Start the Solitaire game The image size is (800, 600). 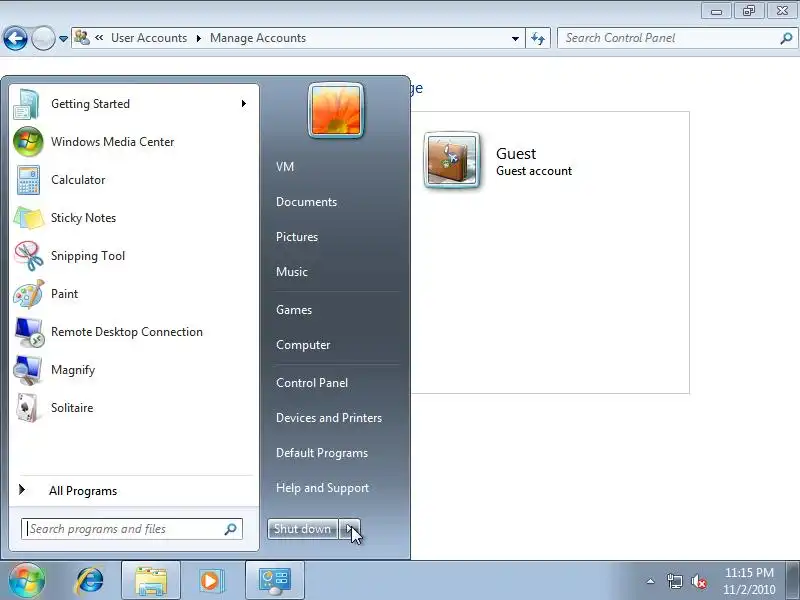[133, 408]
